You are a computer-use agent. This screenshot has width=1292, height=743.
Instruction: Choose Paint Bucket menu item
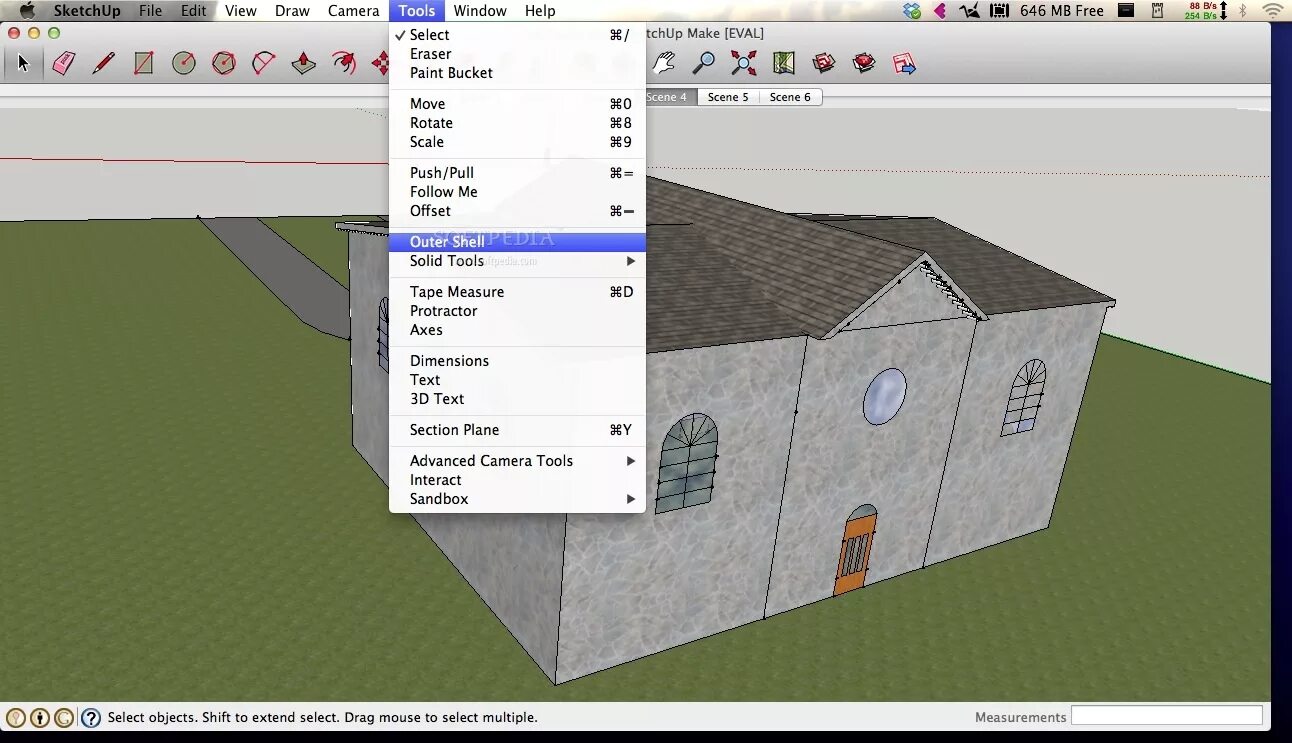[x=517, y=73]
